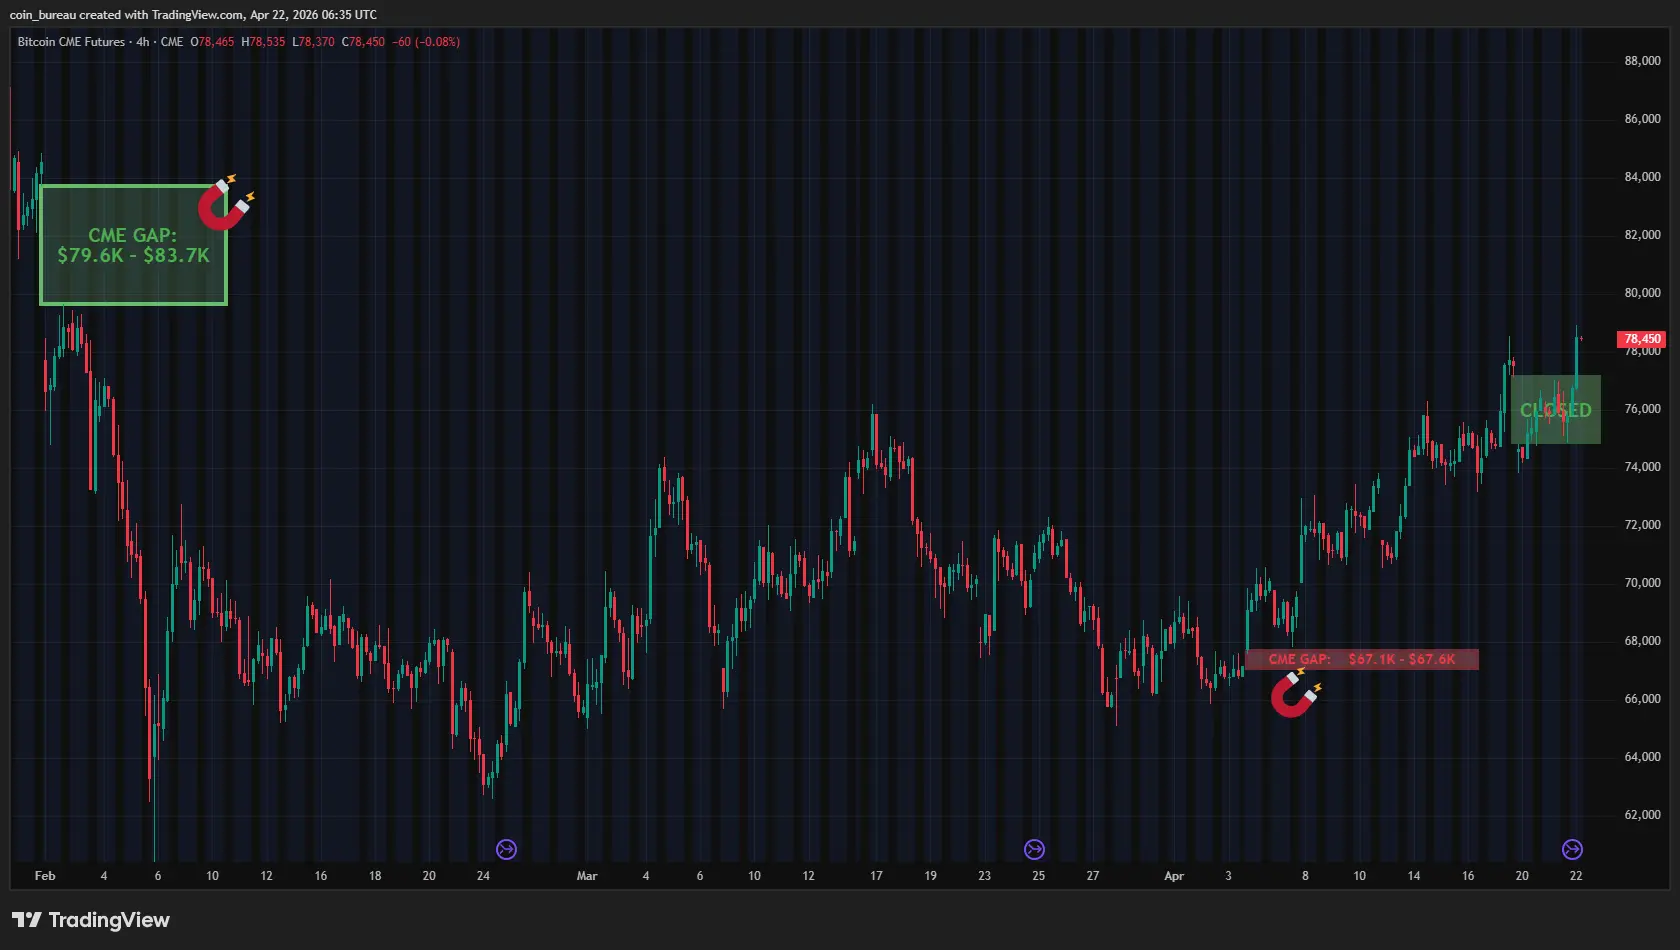The image size is (1680, 950).
Task: Open the rollover event icon near Mar 25
Action: click(1035, 849)
